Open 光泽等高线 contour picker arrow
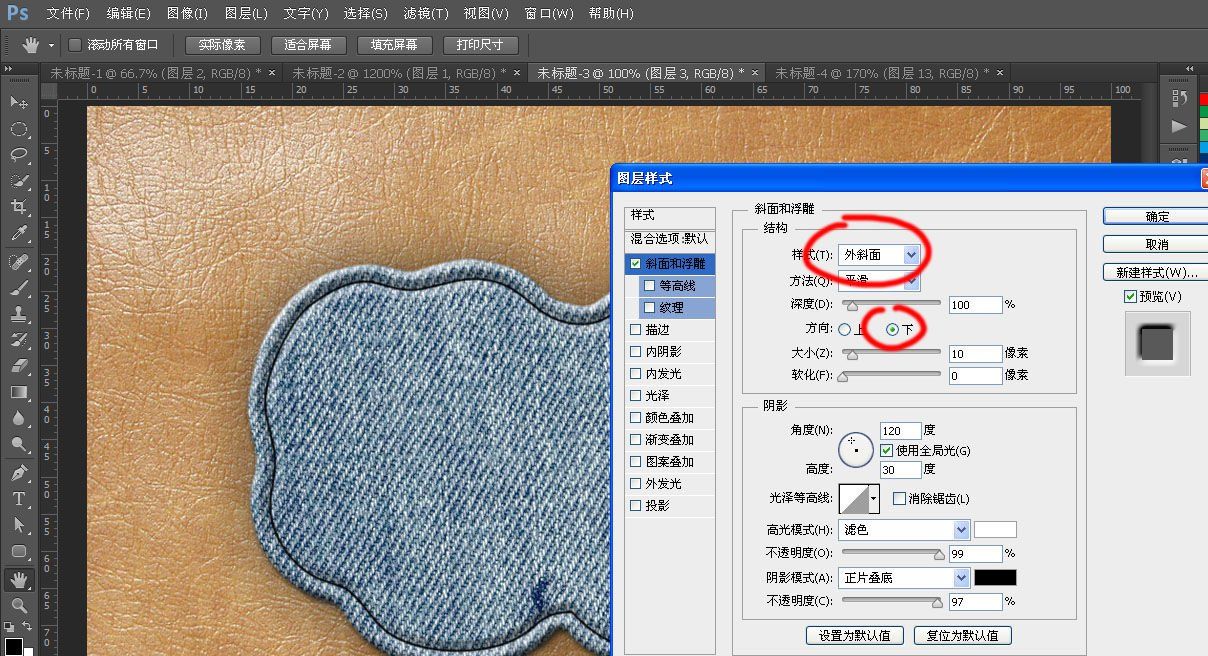The height and width of the screenshot is (656, 1208). pos(874,497)
